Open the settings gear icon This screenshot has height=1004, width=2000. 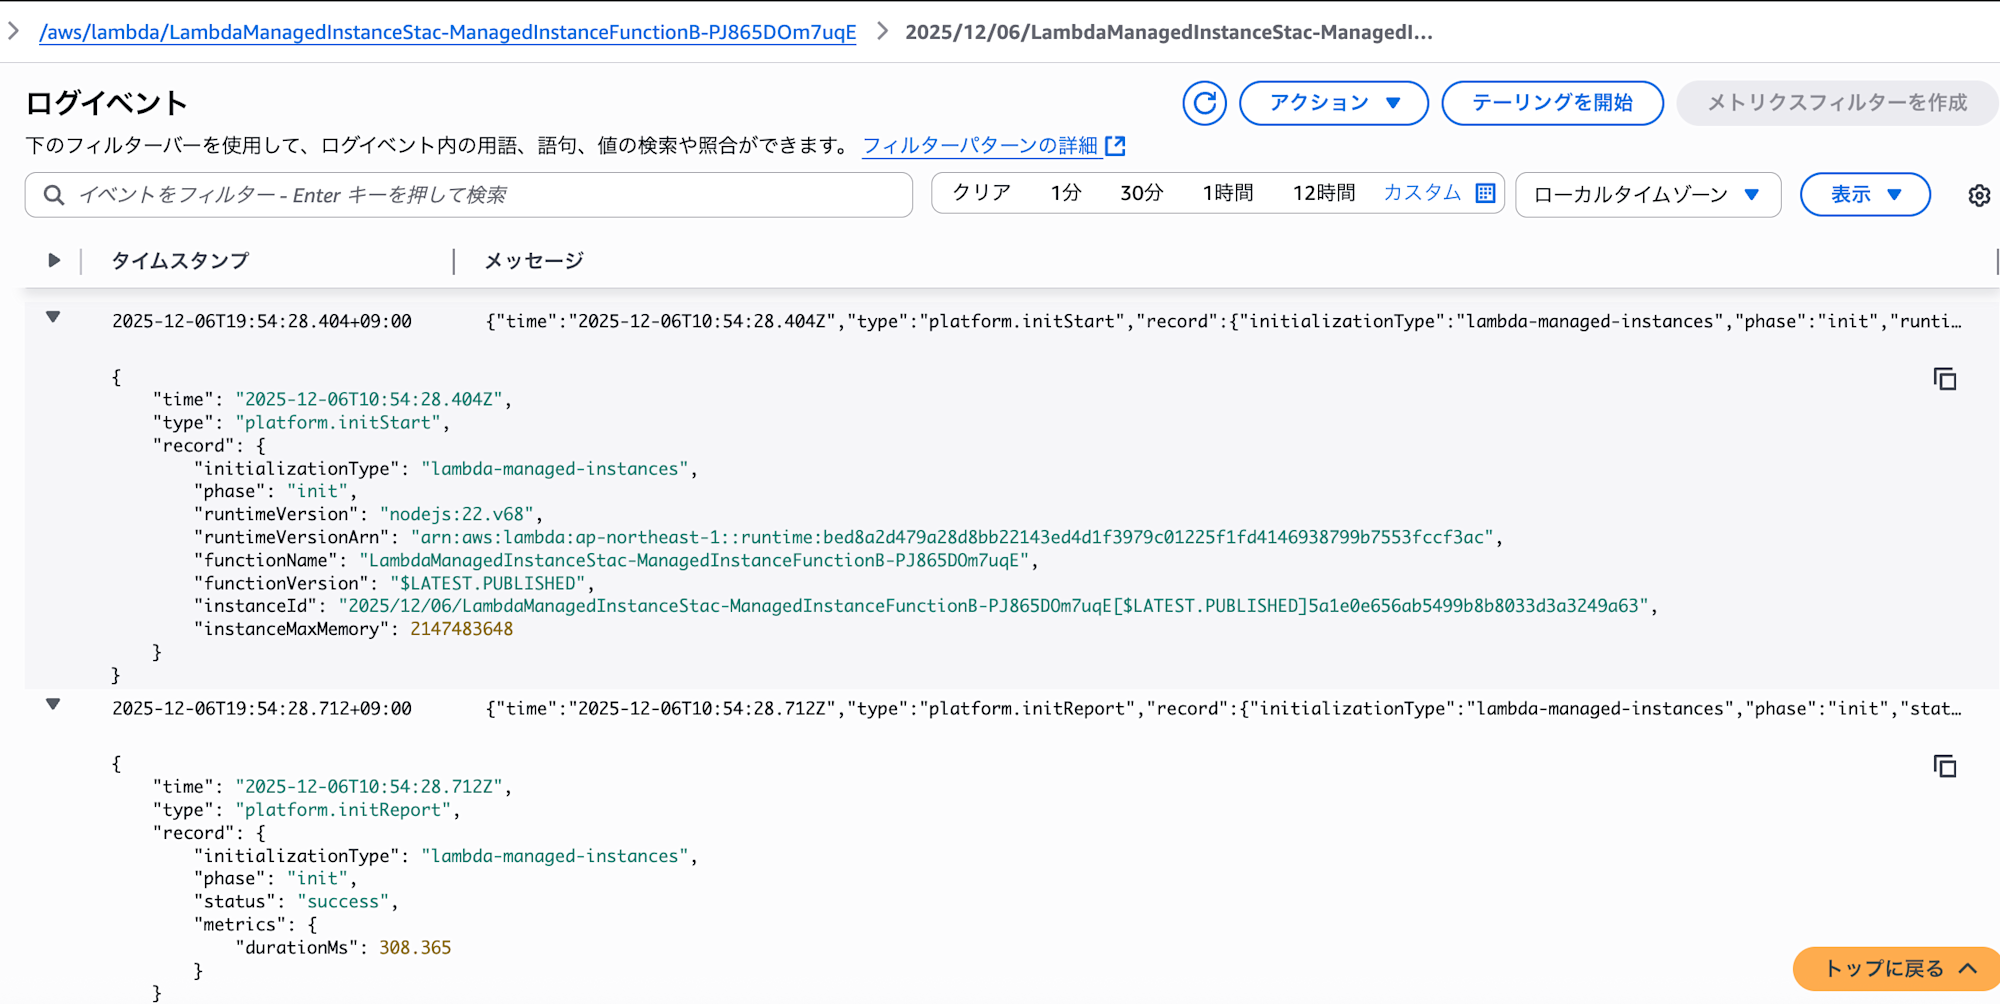pos(1979,195)
